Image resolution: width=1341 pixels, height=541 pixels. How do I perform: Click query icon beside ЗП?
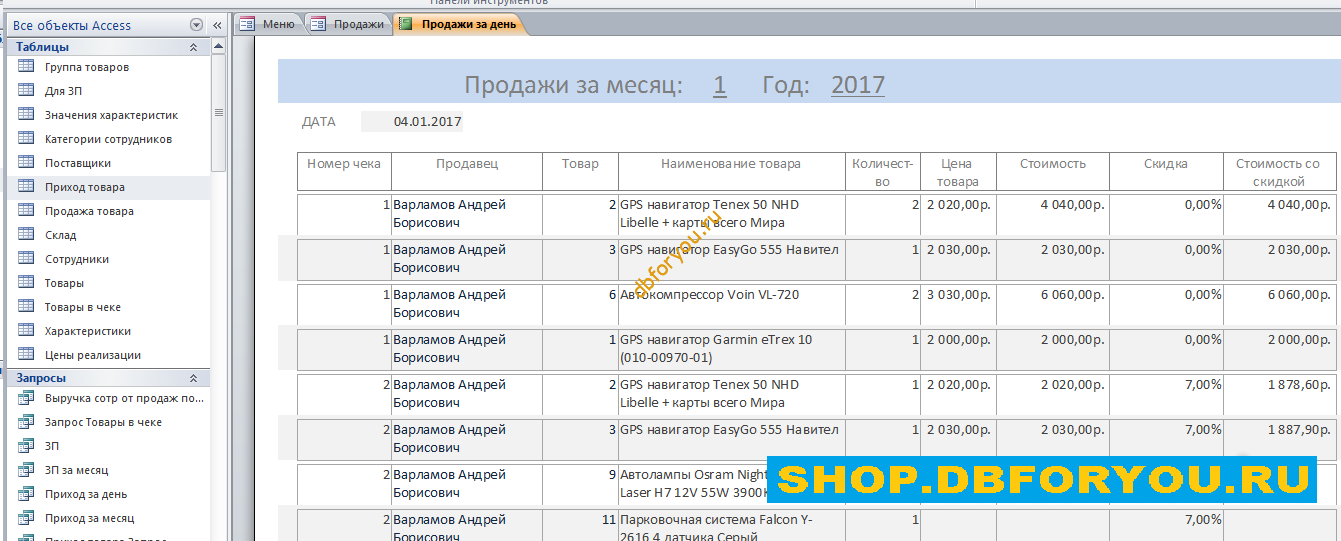pyautogui.click(x=26, y=446)
